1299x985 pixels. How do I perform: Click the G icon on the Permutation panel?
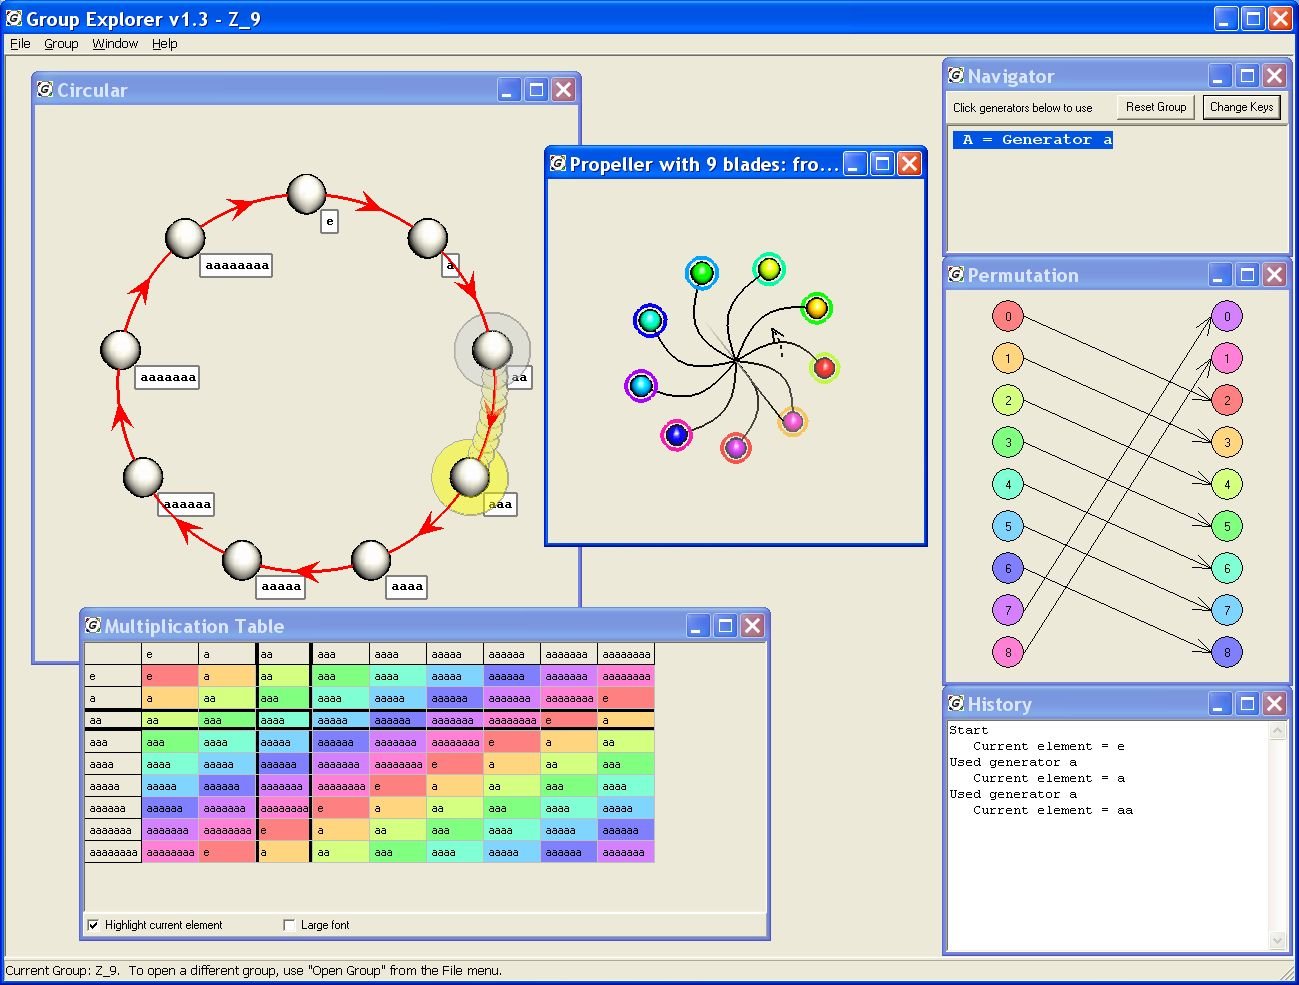(x=957, y=274)
